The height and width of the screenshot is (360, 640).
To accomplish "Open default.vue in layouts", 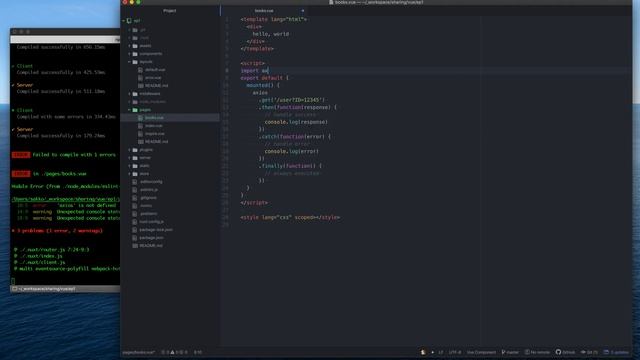I will pyautogui.click(x=155, y=70).
